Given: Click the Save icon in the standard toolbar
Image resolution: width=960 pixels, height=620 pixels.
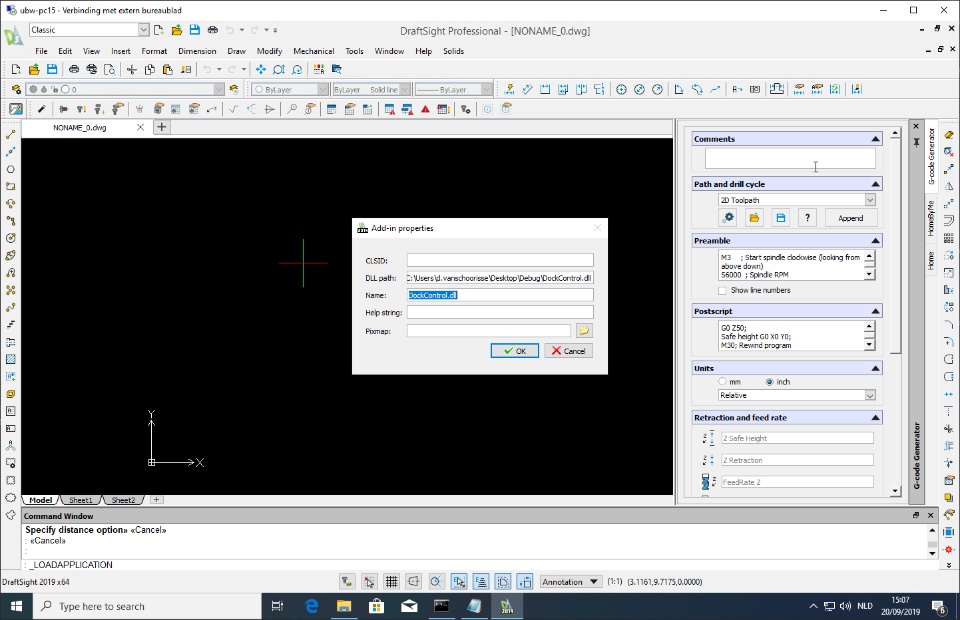Looking at the screenshot, I should (x=51, y=70).
